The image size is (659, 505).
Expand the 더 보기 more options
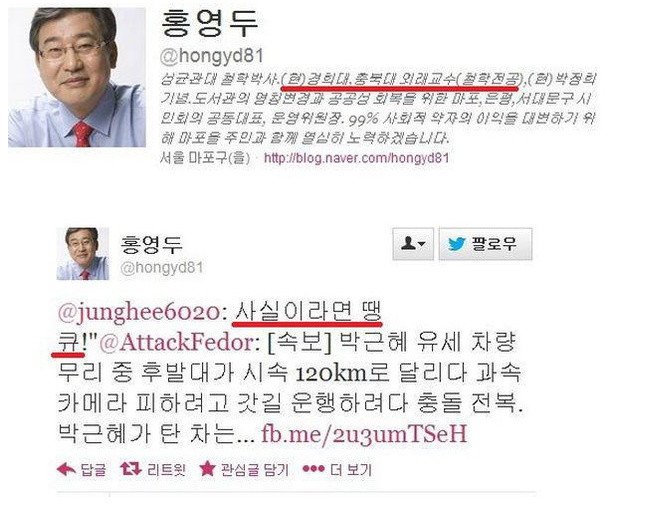click(x=351, y=469)
